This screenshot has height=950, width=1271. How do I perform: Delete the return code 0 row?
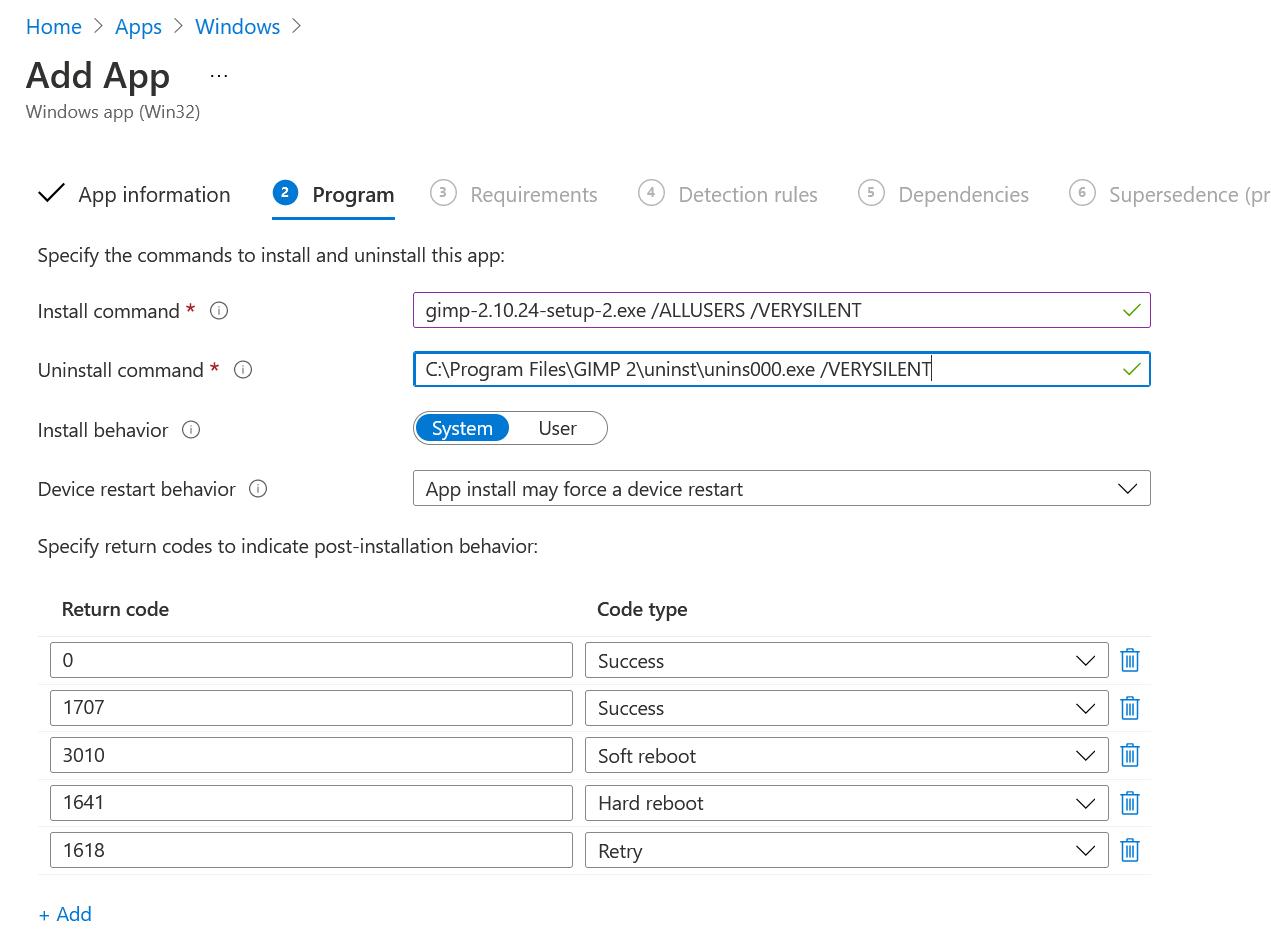click(x=1130, y=660)
